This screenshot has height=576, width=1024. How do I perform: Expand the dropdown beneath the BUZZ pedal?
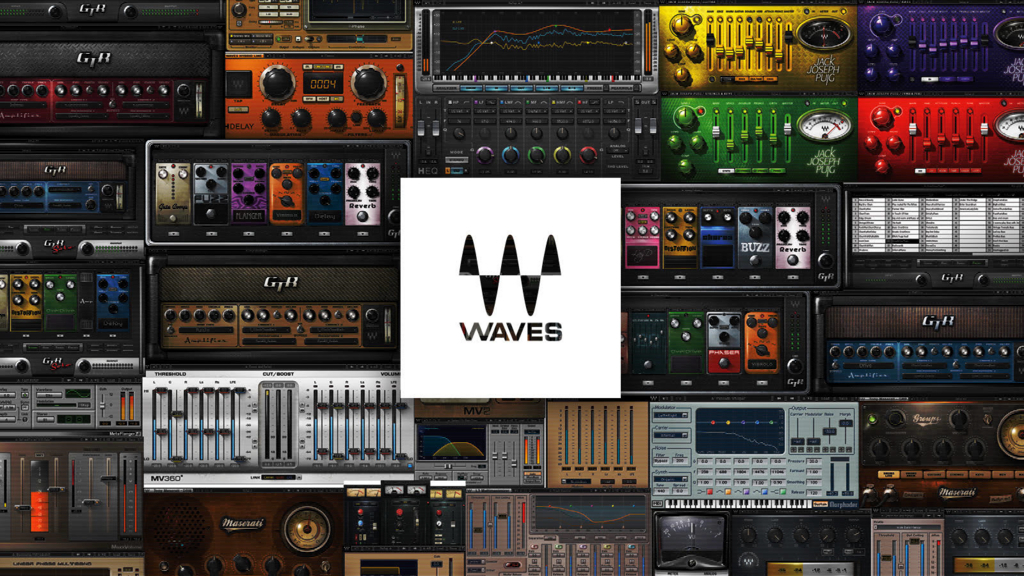[x=755, y=277]
